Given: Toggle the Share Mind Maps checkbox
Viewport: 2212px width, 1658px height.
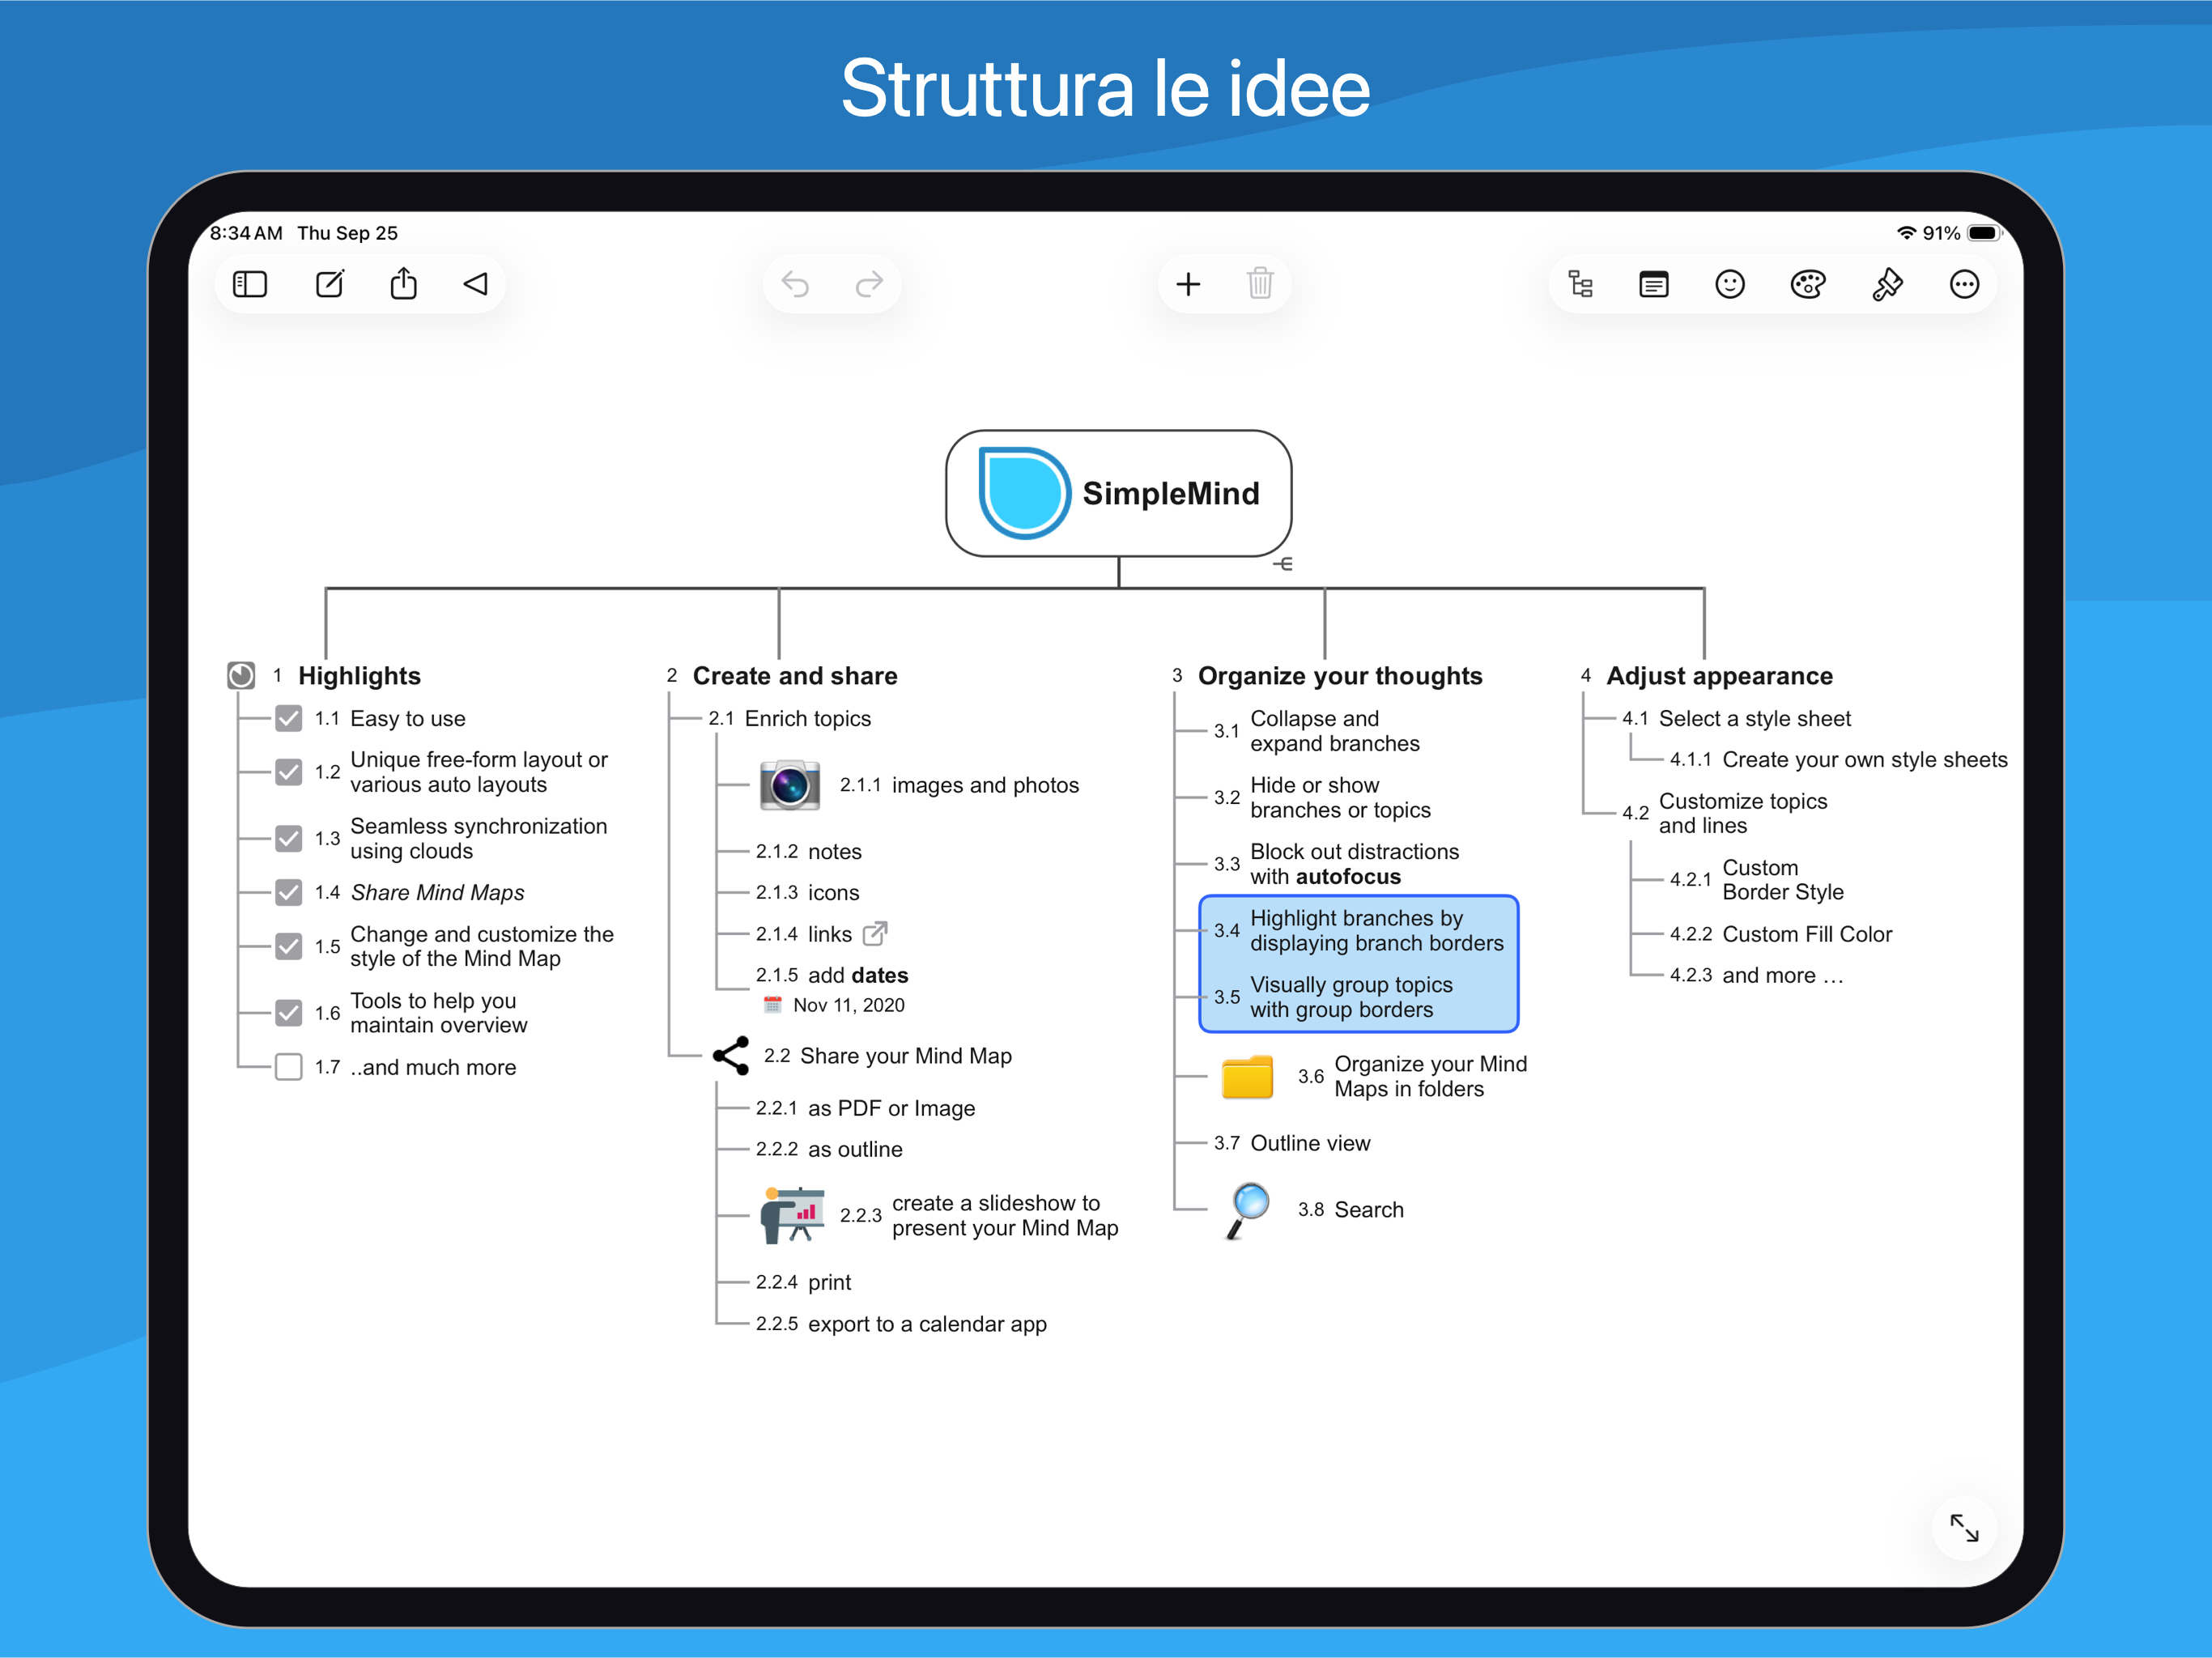Looking at the screenshot, I should tap(289, 892).
